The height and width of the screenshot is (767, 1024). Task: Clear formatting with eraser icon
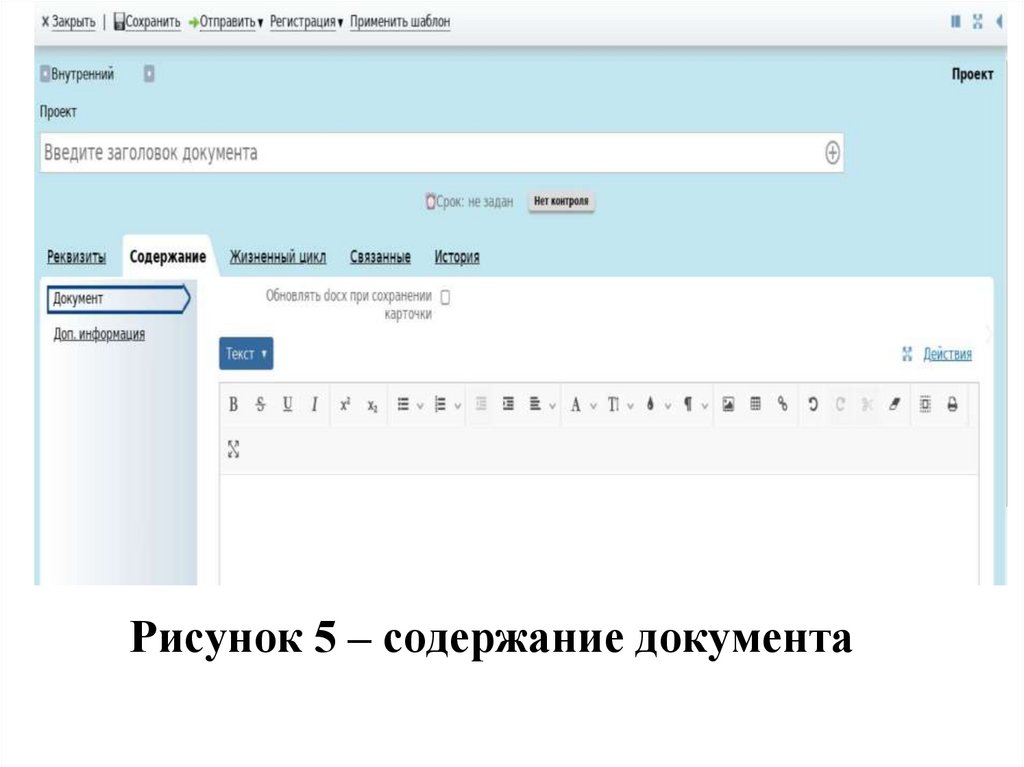click(895, 404)
